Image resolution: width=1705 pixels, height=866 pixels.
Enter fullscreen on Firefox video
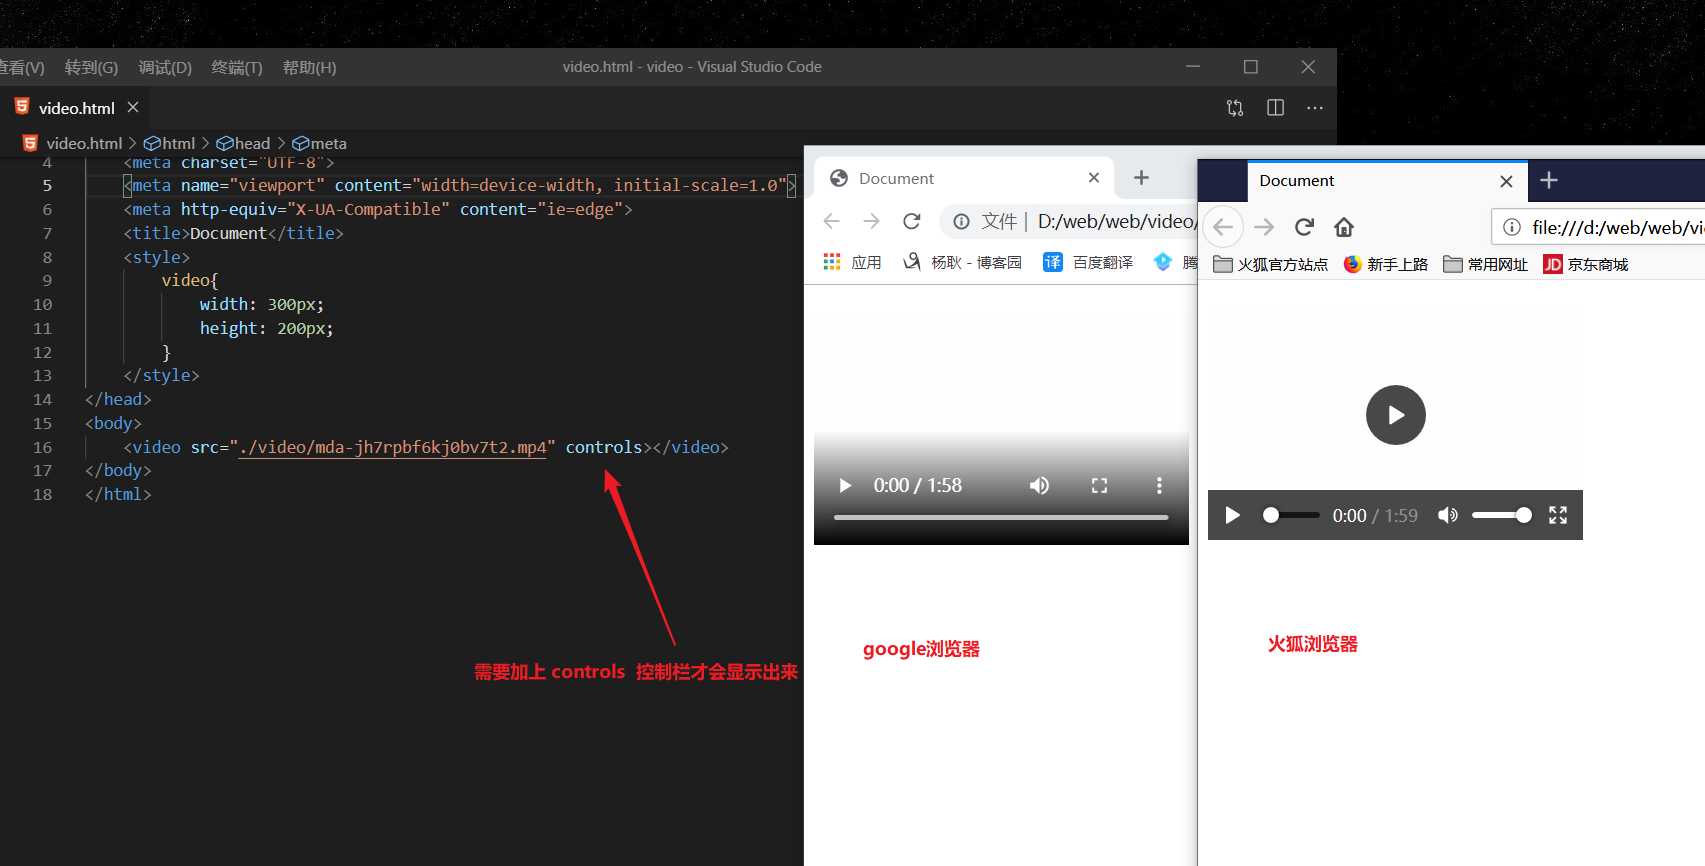[x=1558, y=515]
